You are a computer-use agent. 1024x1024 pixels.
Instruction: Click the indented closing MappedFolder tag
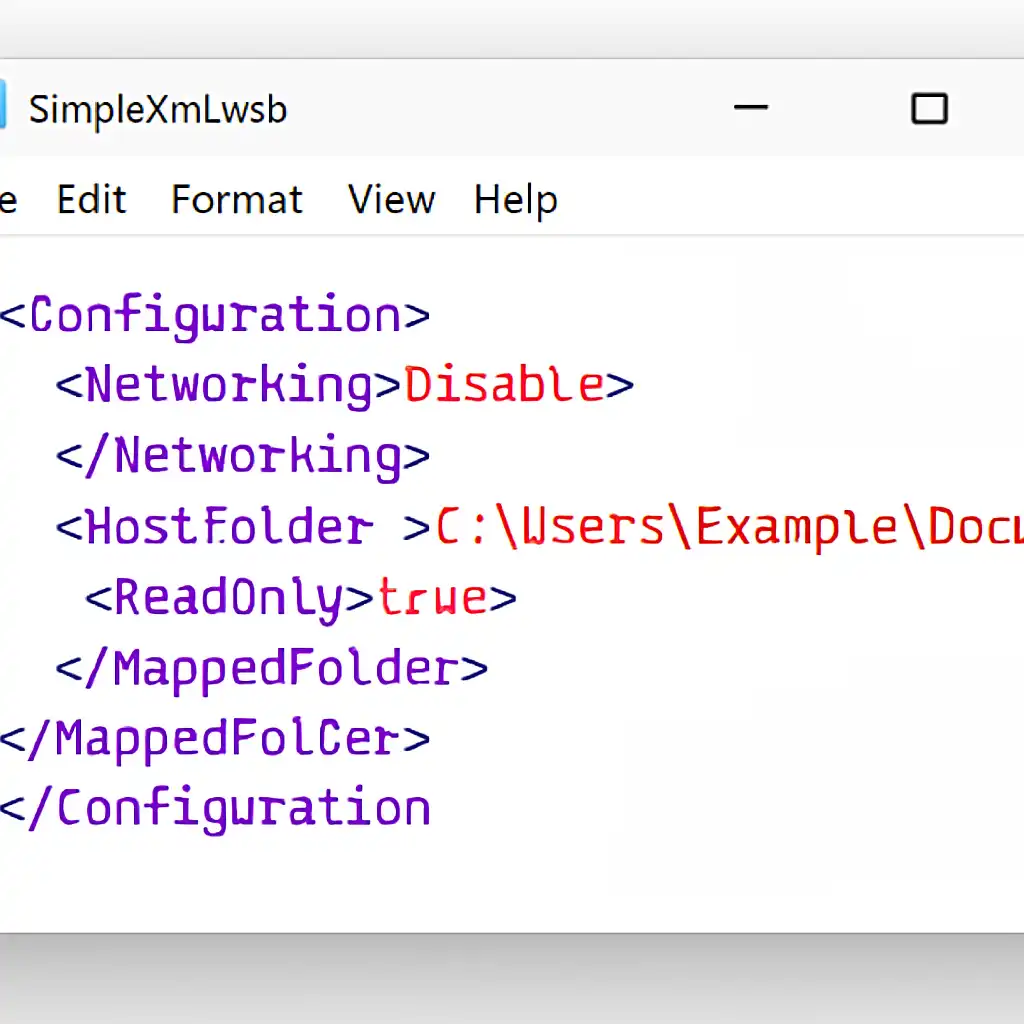click(272, 668)
